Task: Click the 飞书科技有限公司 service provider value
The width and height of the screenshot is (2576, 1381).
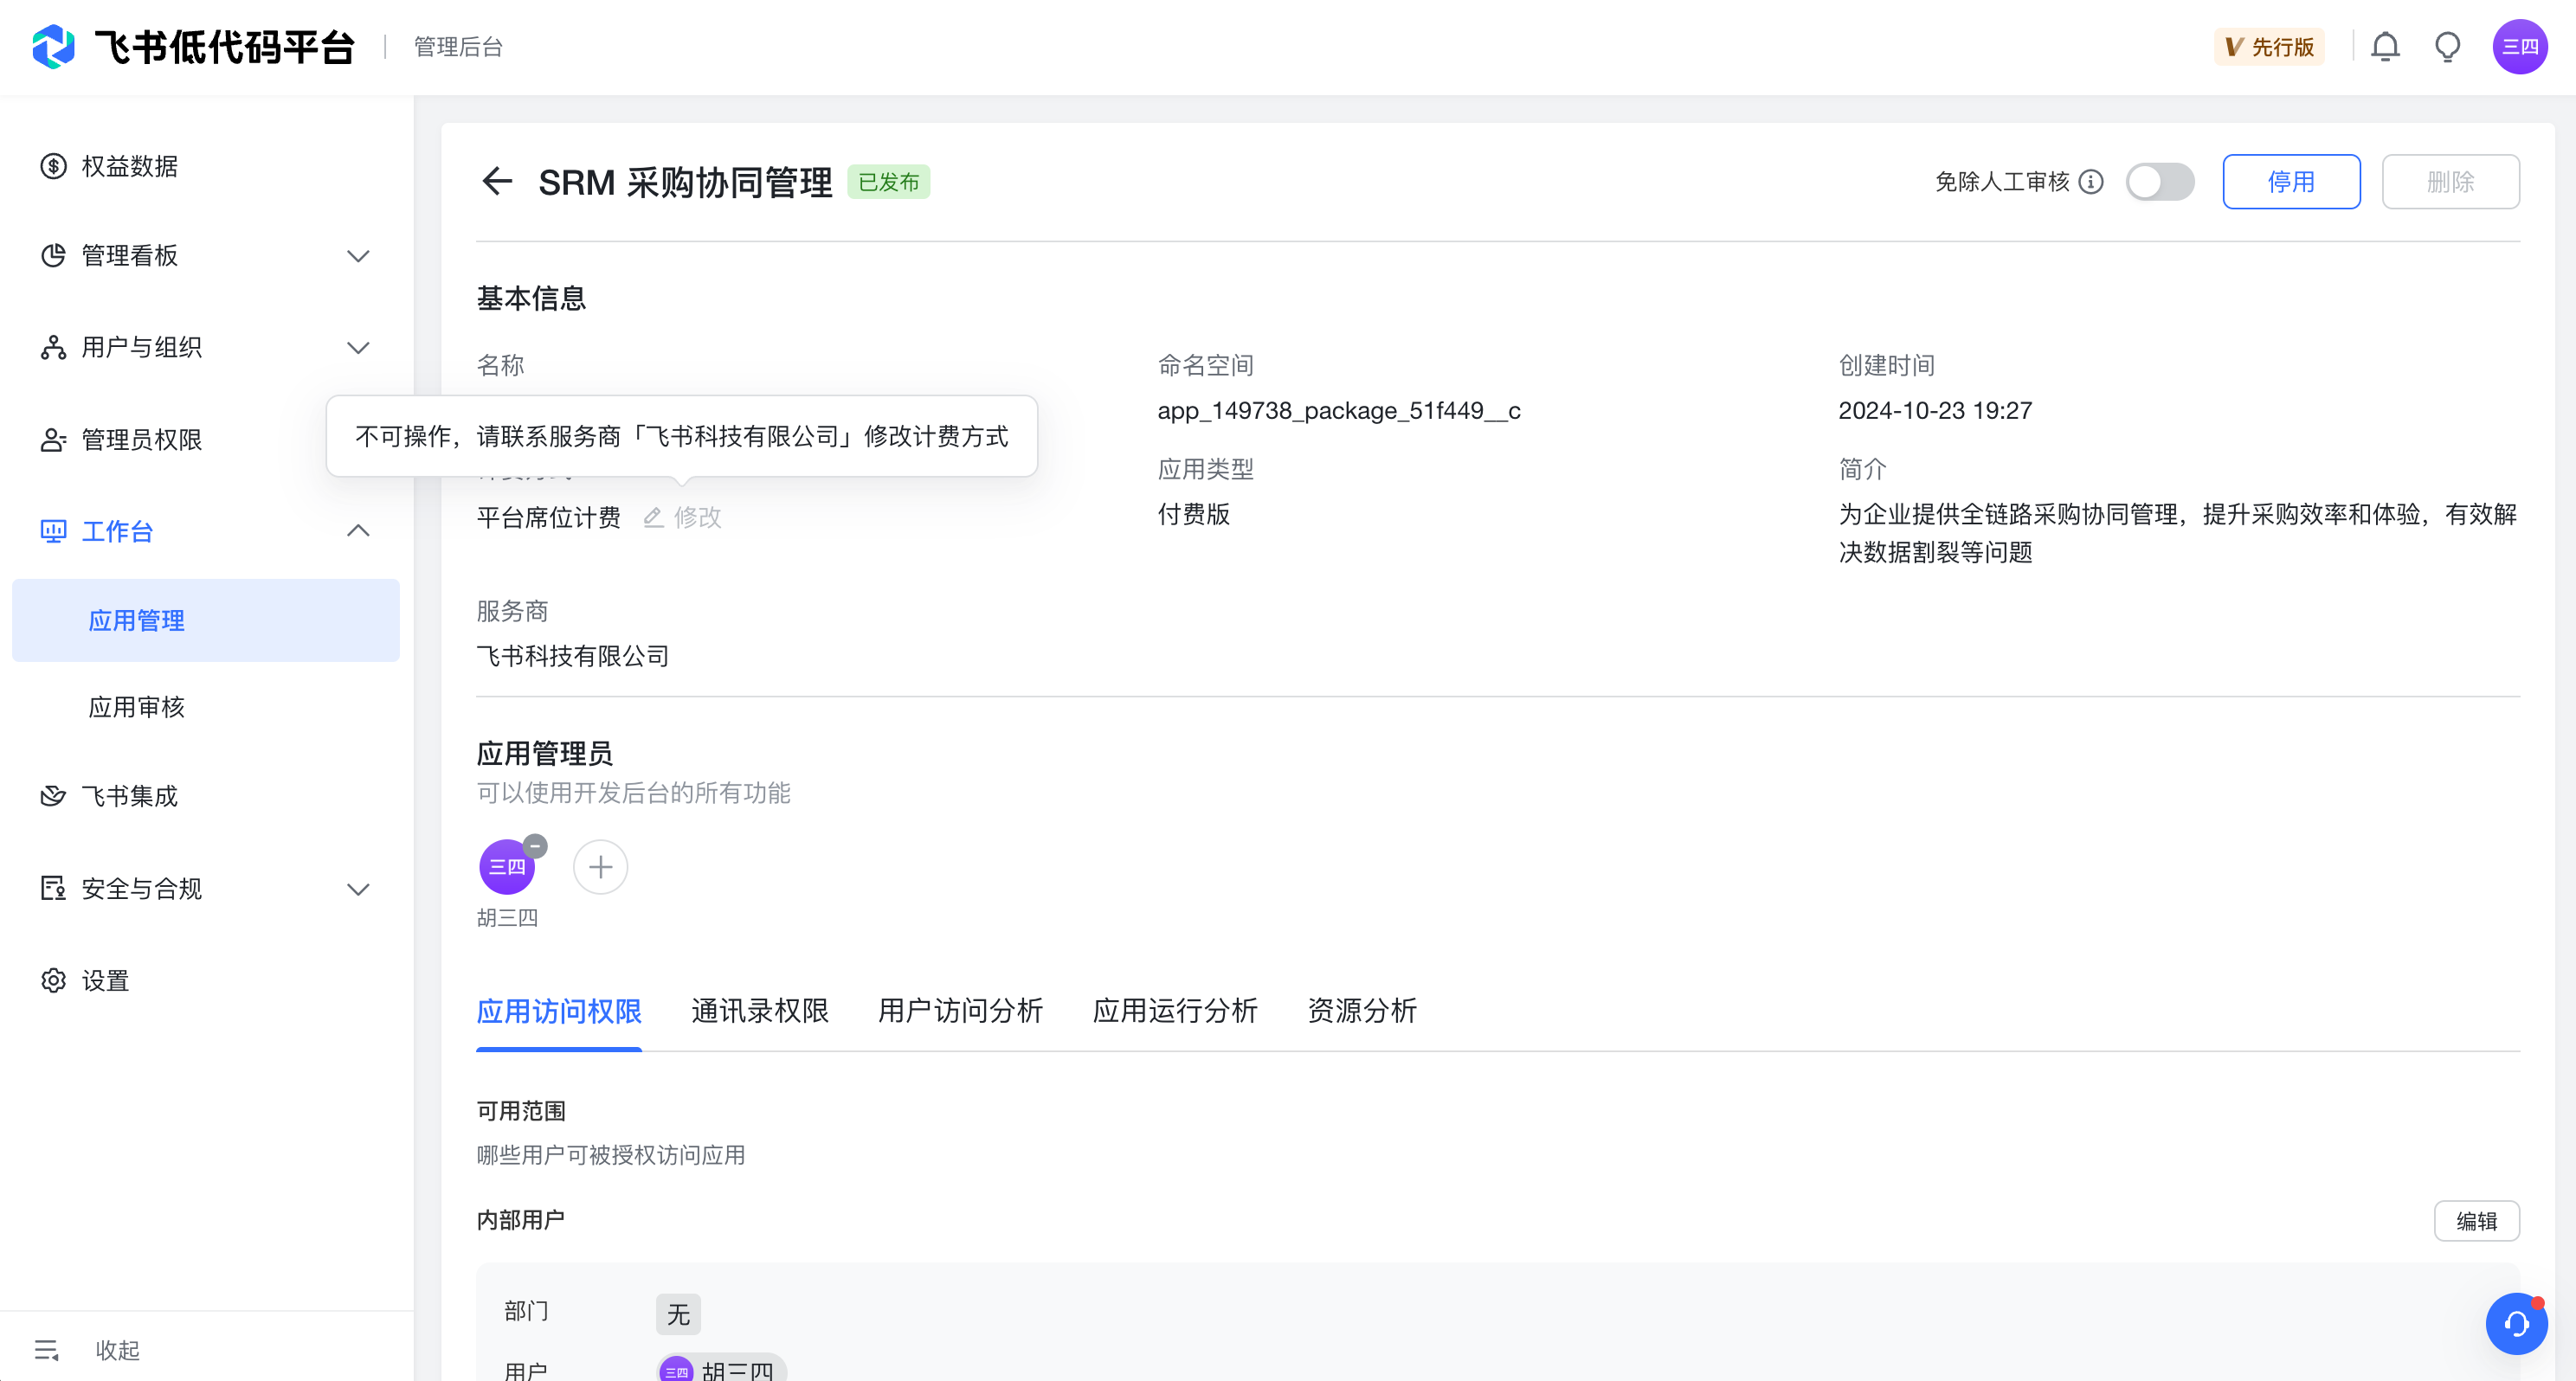Action: 573,656
